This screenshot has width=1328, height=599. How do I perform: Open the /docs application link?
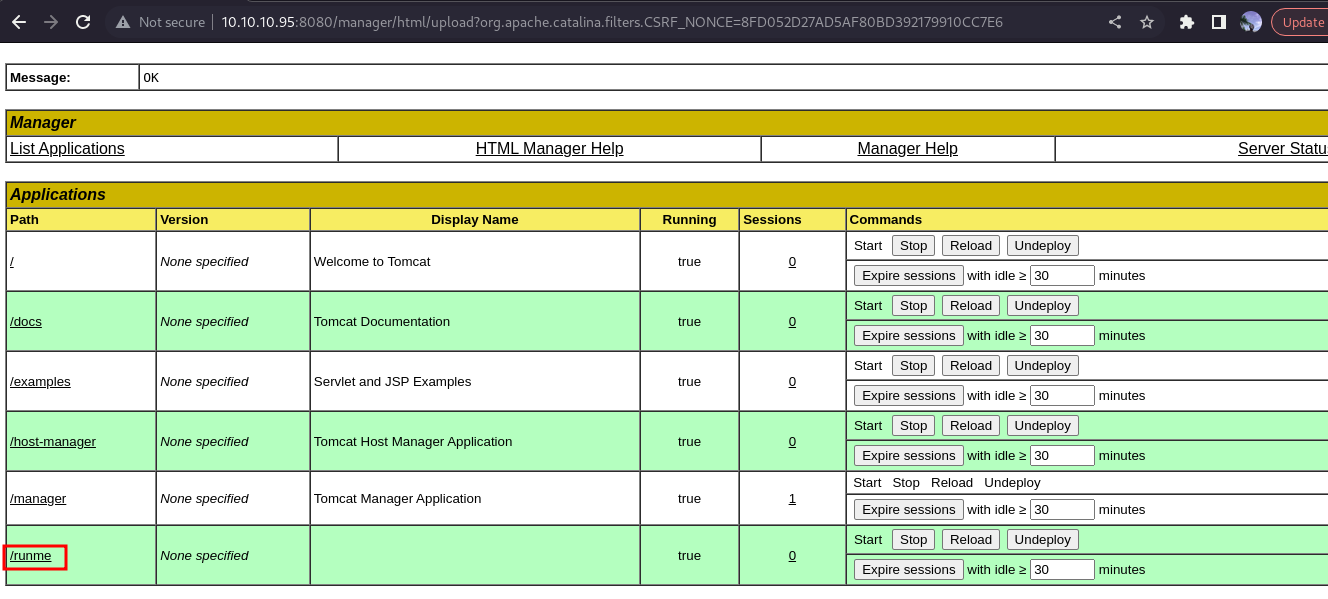tap(26, 322)
